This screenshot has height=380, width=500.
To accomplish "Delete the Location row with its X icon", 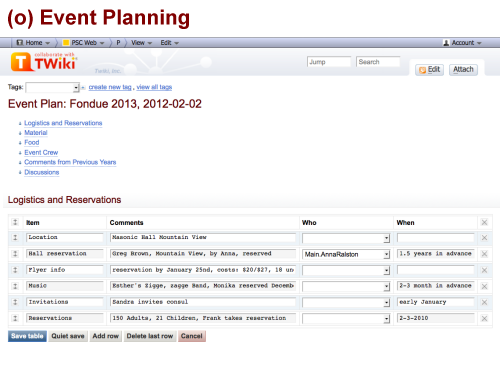I will click(484, 238).
